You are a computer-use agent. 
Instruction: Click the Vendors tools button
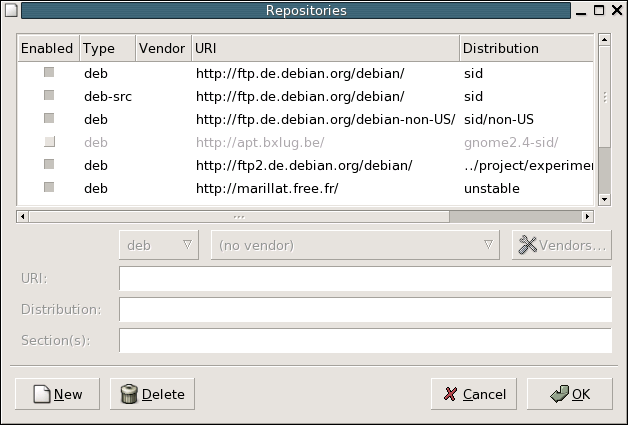(x=562, y=245)
